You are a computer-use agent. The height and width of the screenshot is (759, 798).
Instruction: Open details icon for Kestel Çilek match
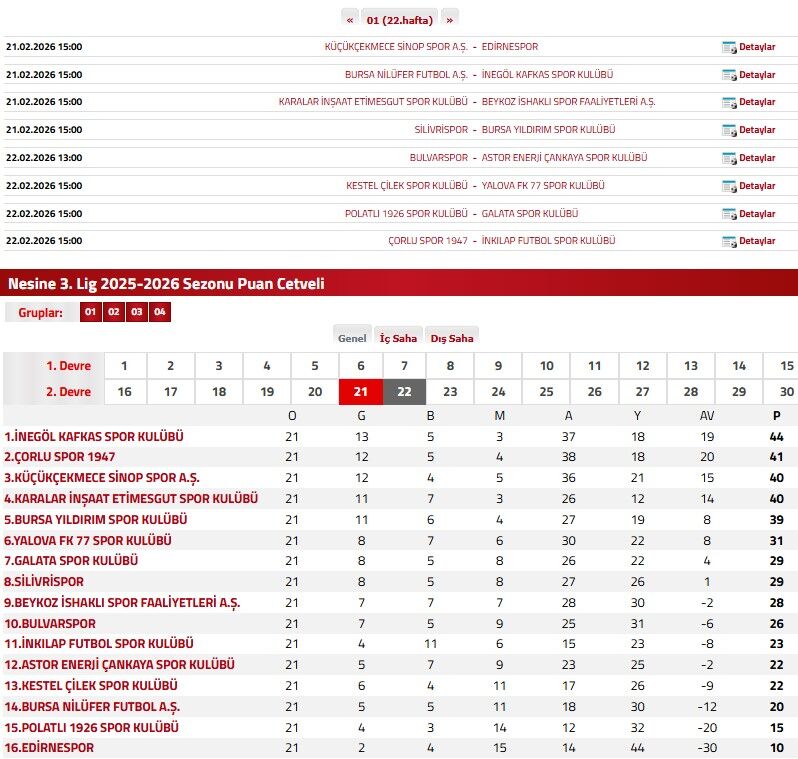click(x=729, y=186)
